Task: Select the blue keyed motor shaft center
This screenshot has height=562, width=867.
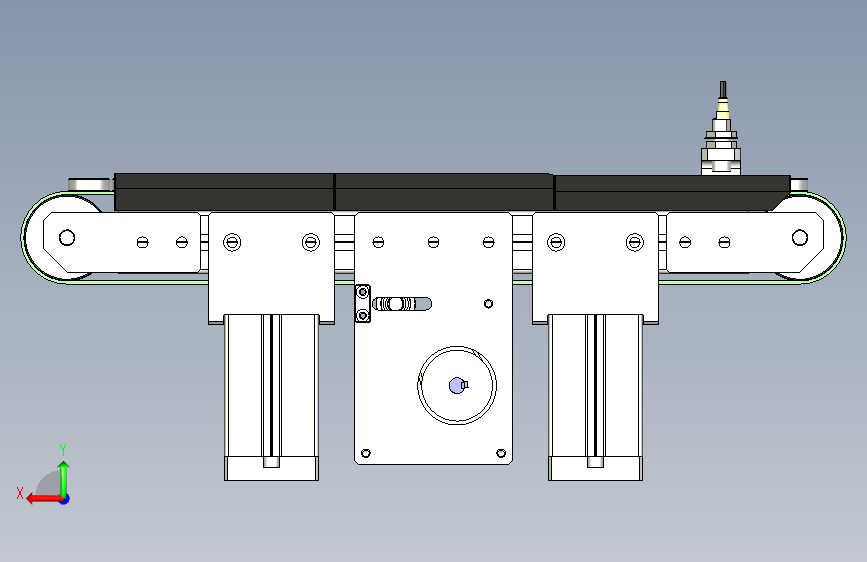Action: coord(457,386)
